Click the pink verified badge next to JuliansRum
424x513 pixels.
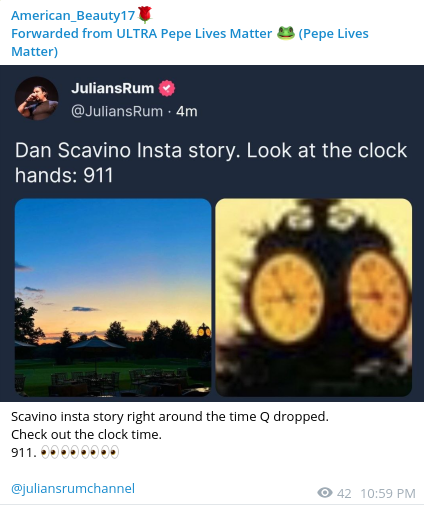tap(166, 88)
